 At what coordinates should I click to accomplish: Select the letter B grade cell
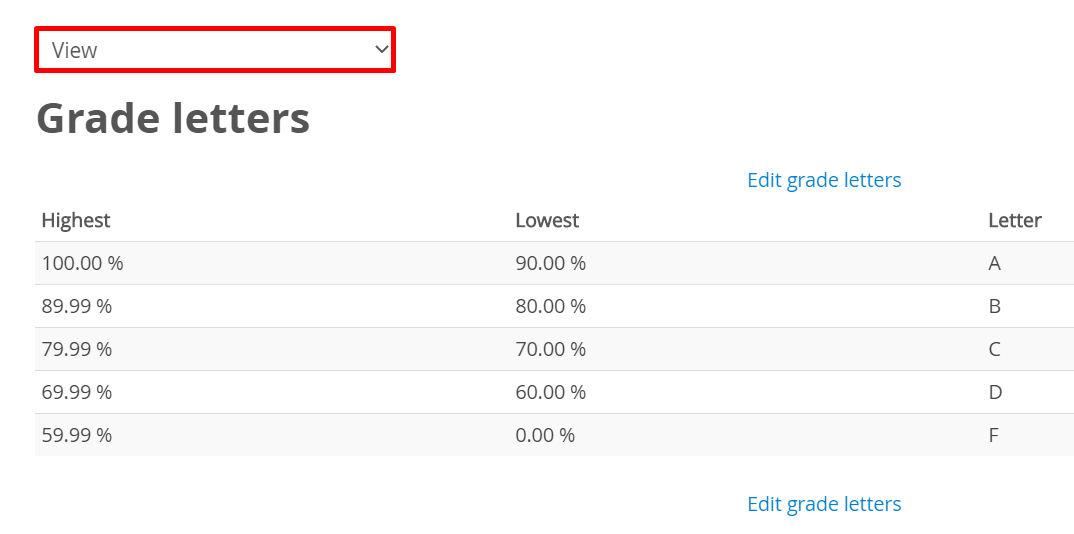(x=994, y=306)
